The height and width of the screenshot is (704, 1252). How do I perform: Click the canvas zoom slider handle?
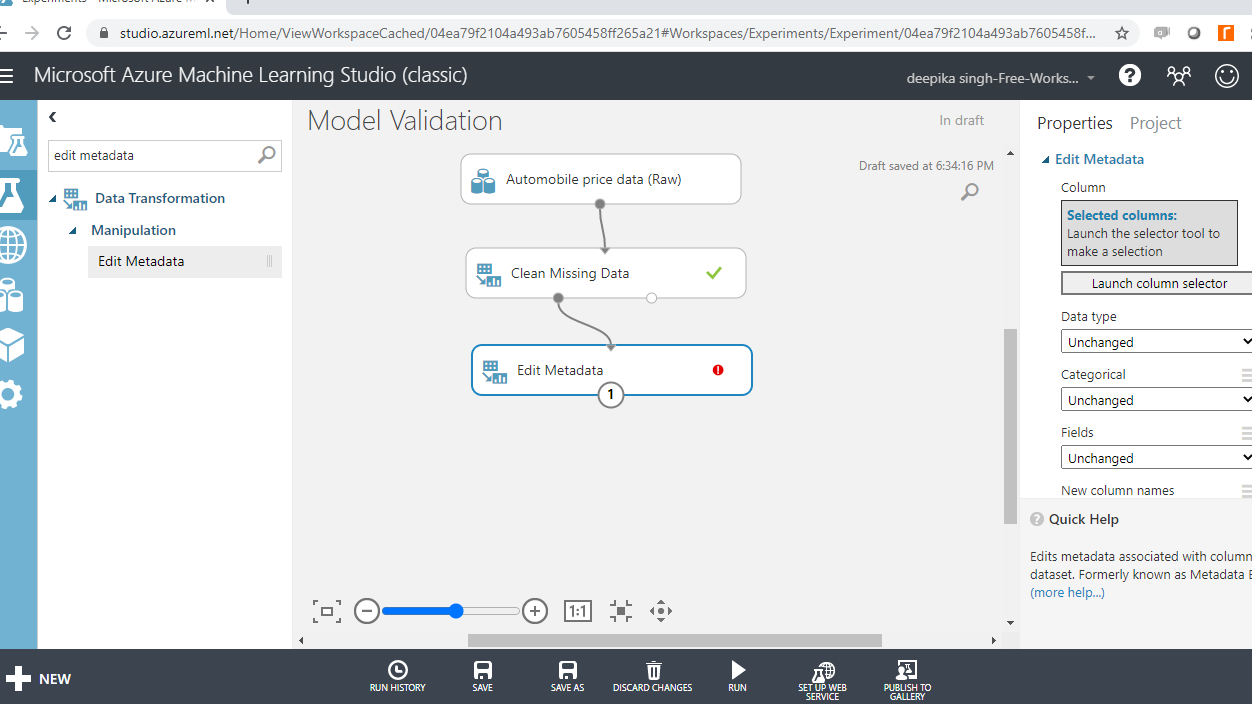pos(456,611)
